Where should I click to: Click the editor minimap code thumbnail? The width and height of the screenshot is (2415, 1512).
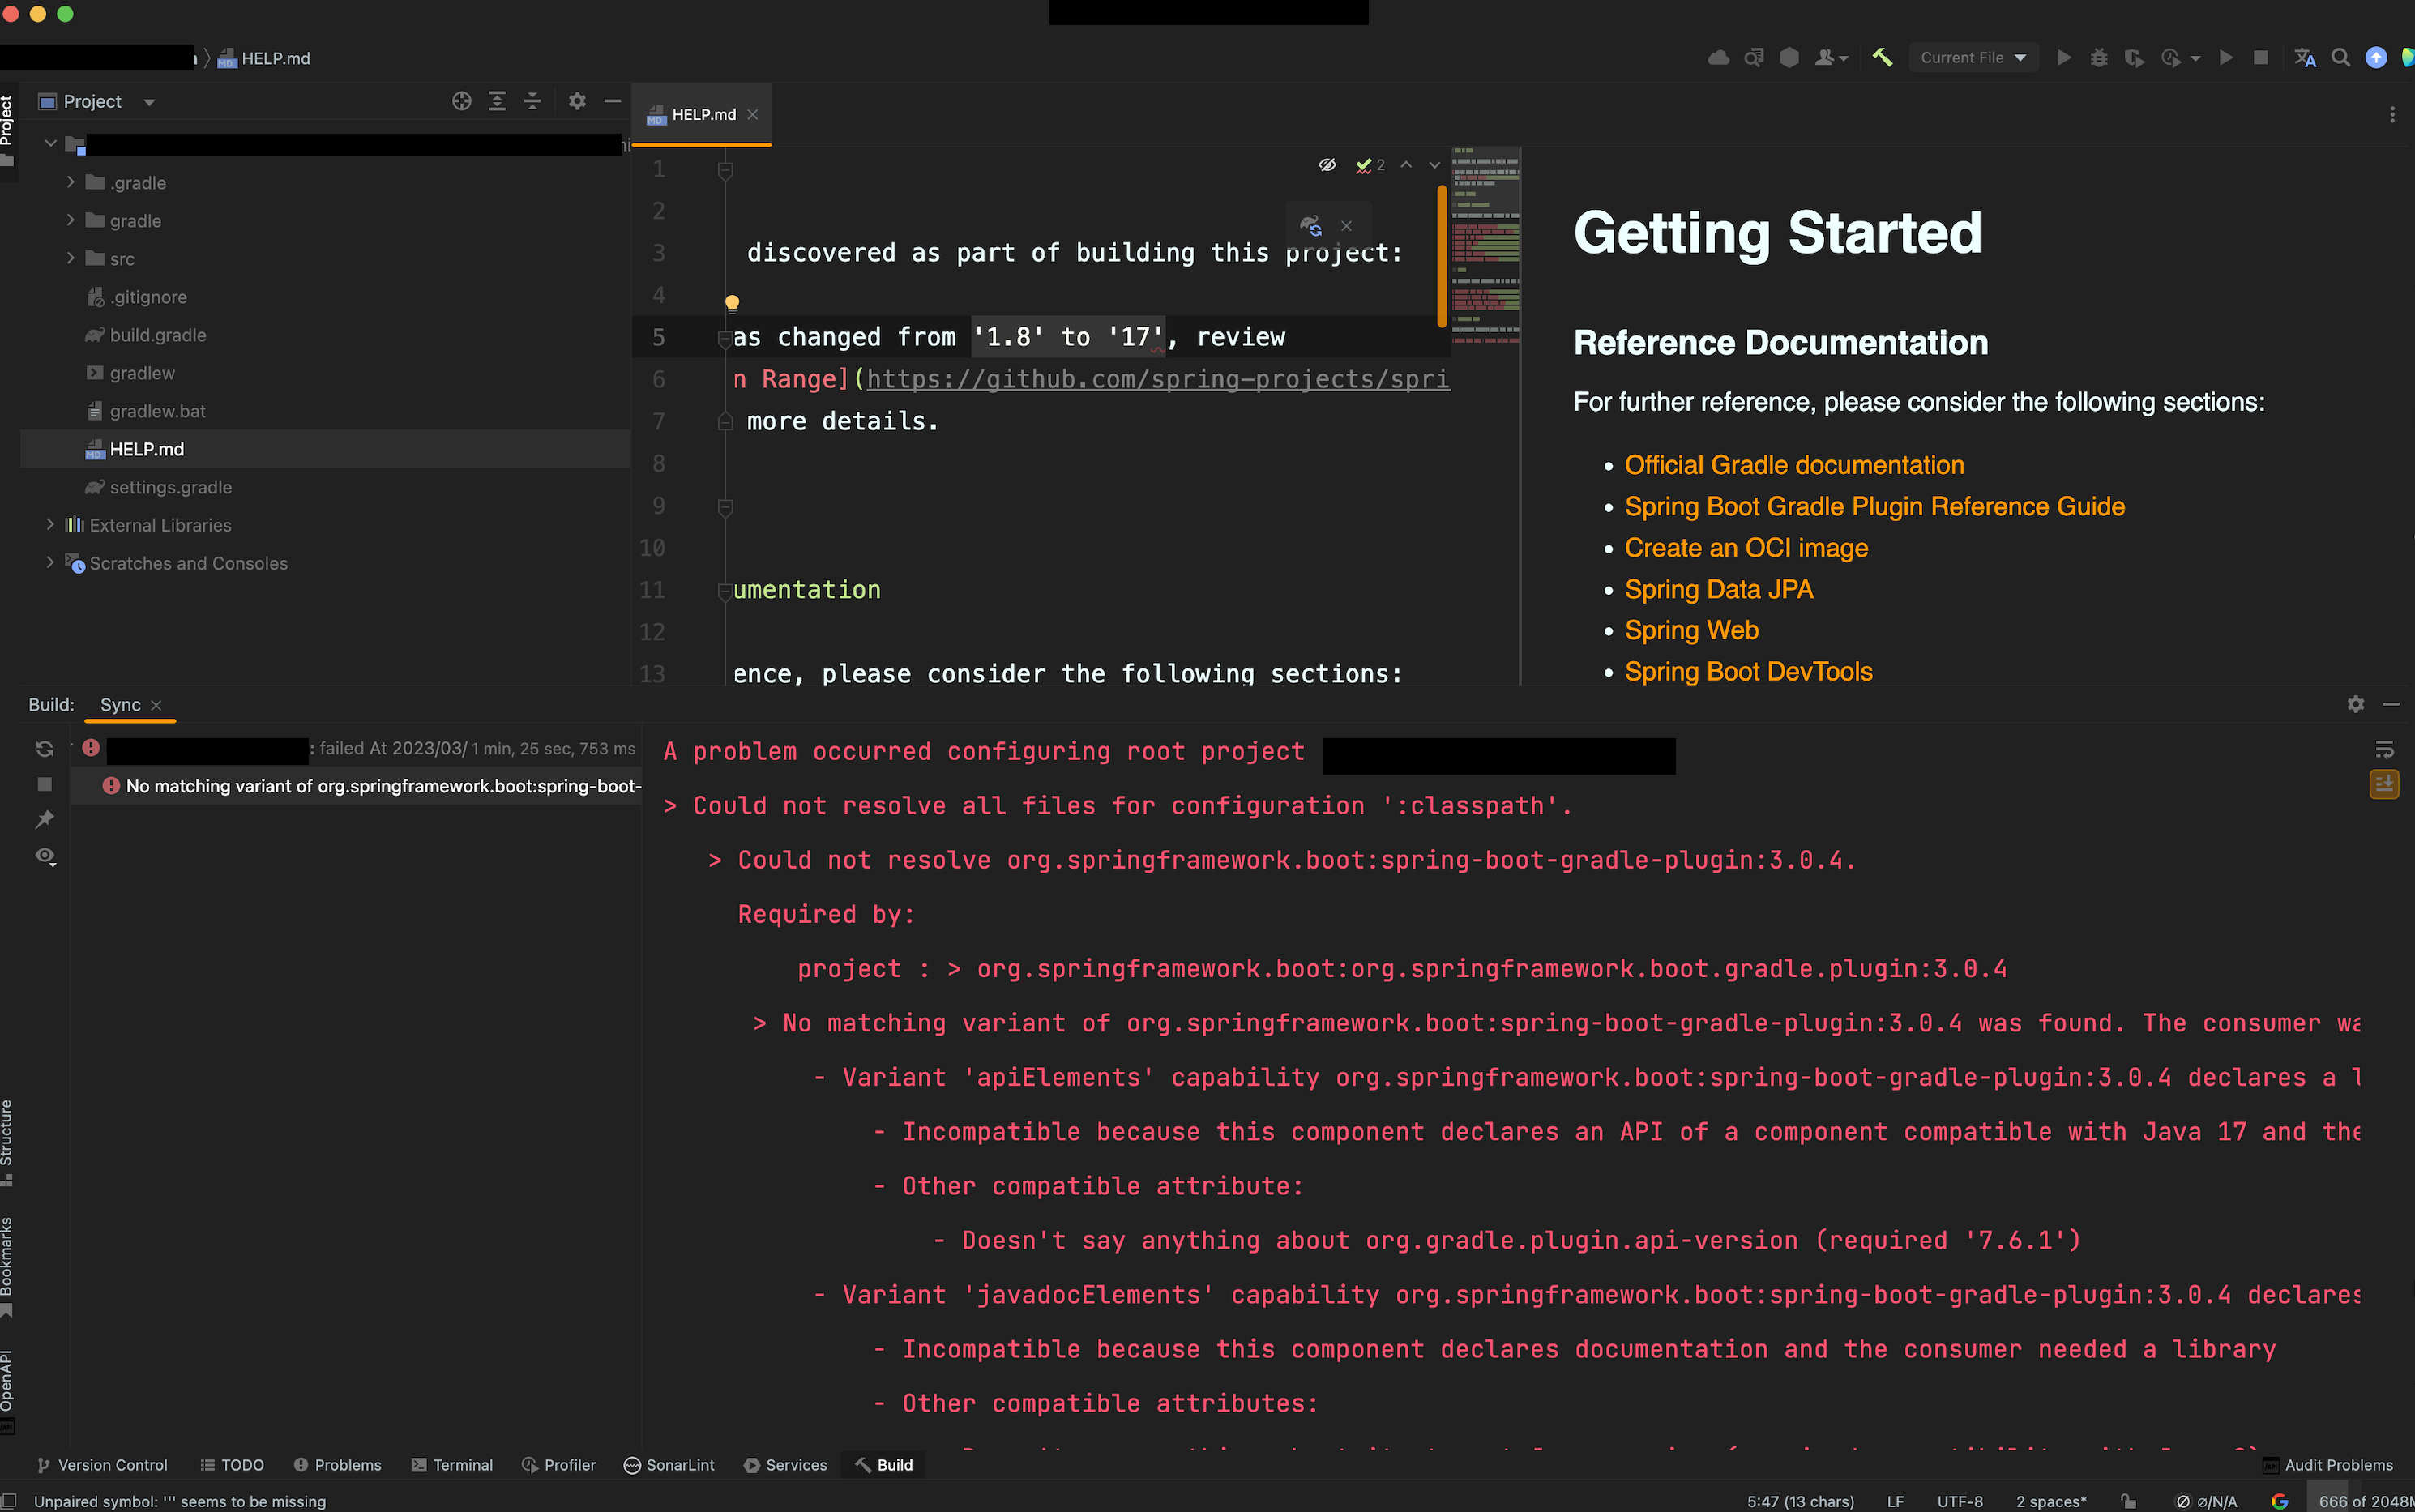(x=1485, y=245)
